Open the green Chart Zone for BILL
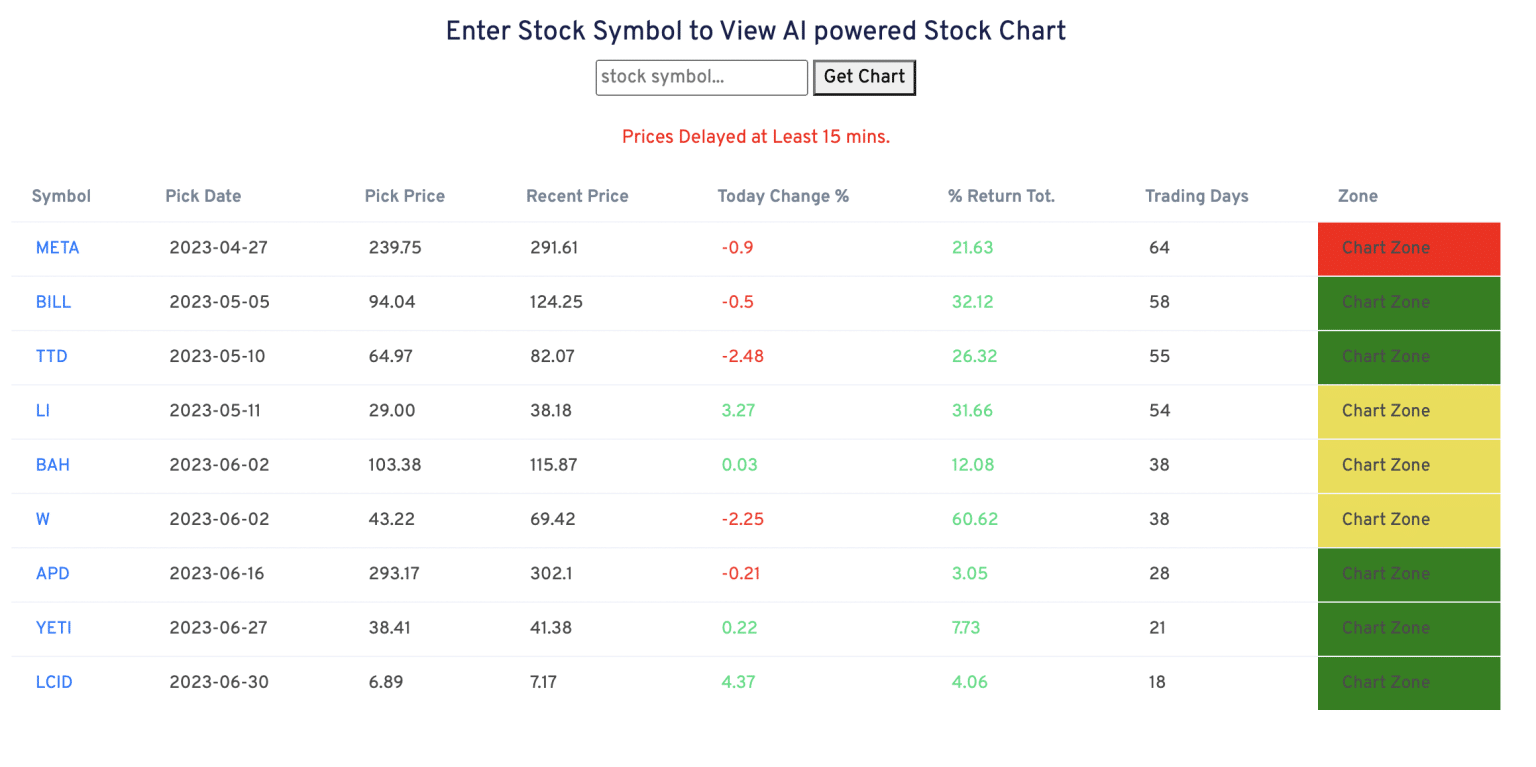 (x=1409, y=302)
